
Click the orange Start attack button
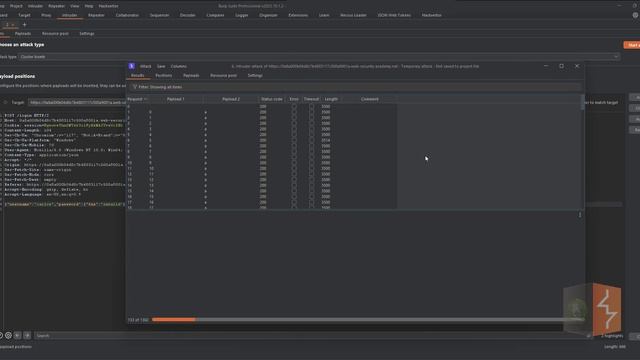(x=632, y=45)
